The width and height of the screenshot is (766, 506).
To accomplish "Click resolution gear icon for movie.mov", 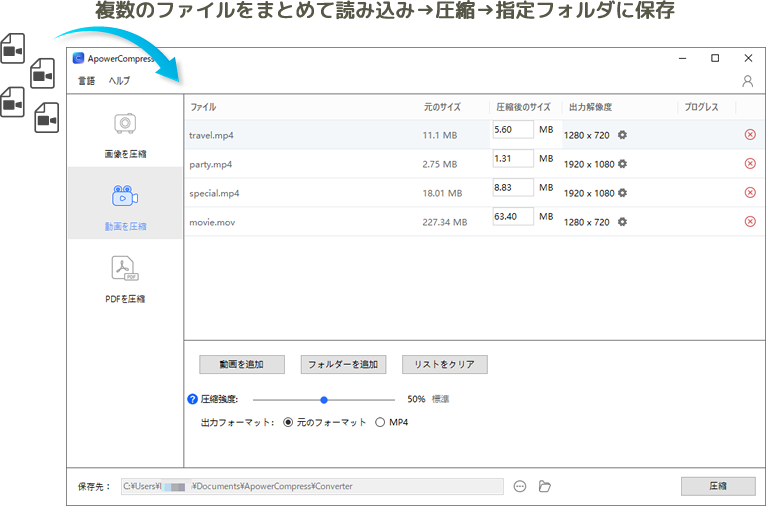I will (622, 222).
